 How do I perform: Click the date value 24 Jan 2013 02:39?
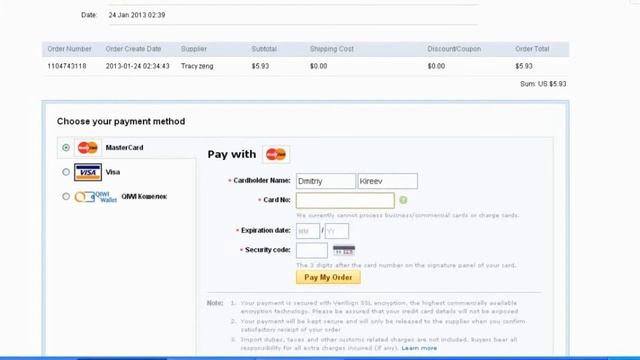[x=137, y=15]
